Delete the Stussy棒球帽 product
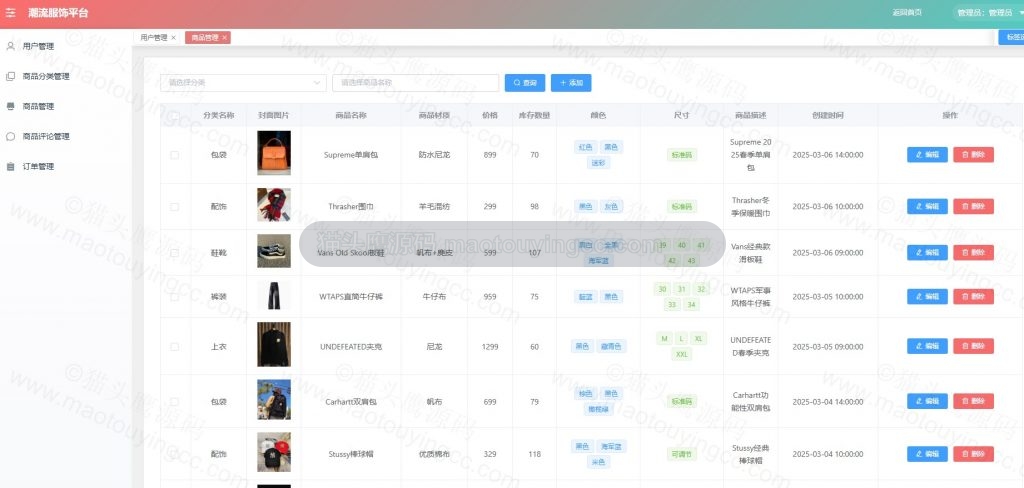1024x488 pixels. (x=974, y=454)
